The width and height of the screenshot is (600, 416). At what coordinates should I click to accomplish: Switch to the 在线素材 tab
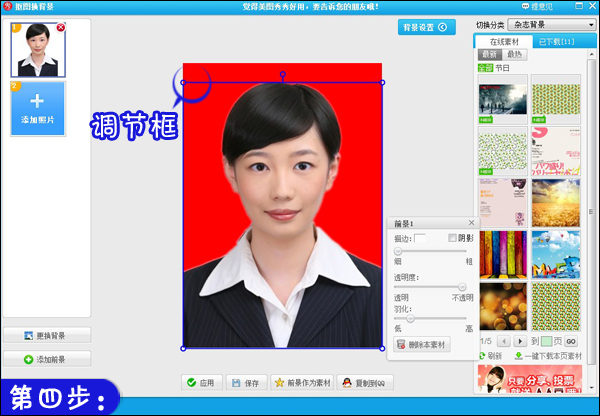(x=503, y=41)
